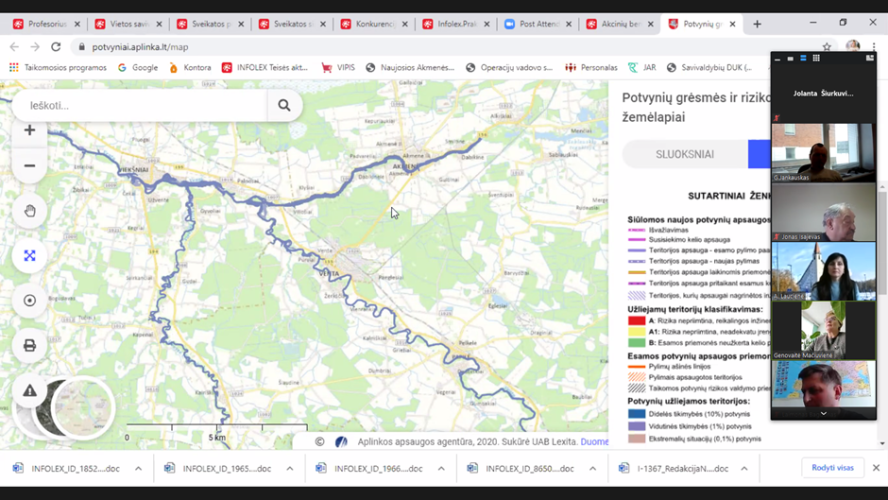Click the red class A swatch
This screenshot has height=500, width=888.
click(x=637, y=320)
